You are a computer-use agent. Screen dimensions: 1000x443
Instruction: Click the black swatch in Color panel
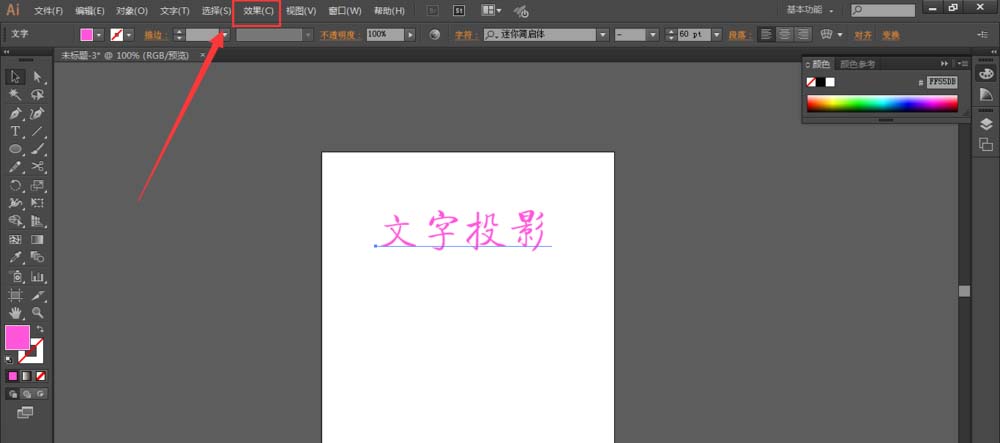(821, 82)
